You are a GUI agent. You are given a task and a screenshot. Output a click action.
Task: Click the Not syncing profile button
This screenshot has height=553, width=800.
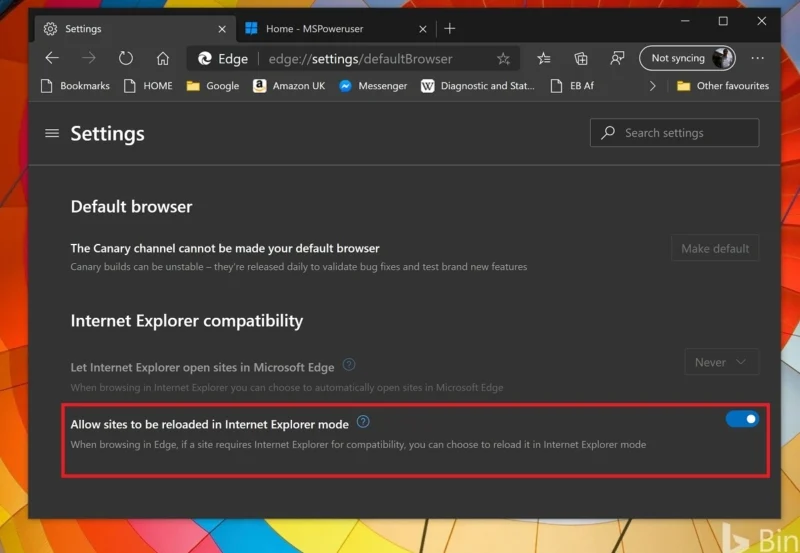[687, 58]
